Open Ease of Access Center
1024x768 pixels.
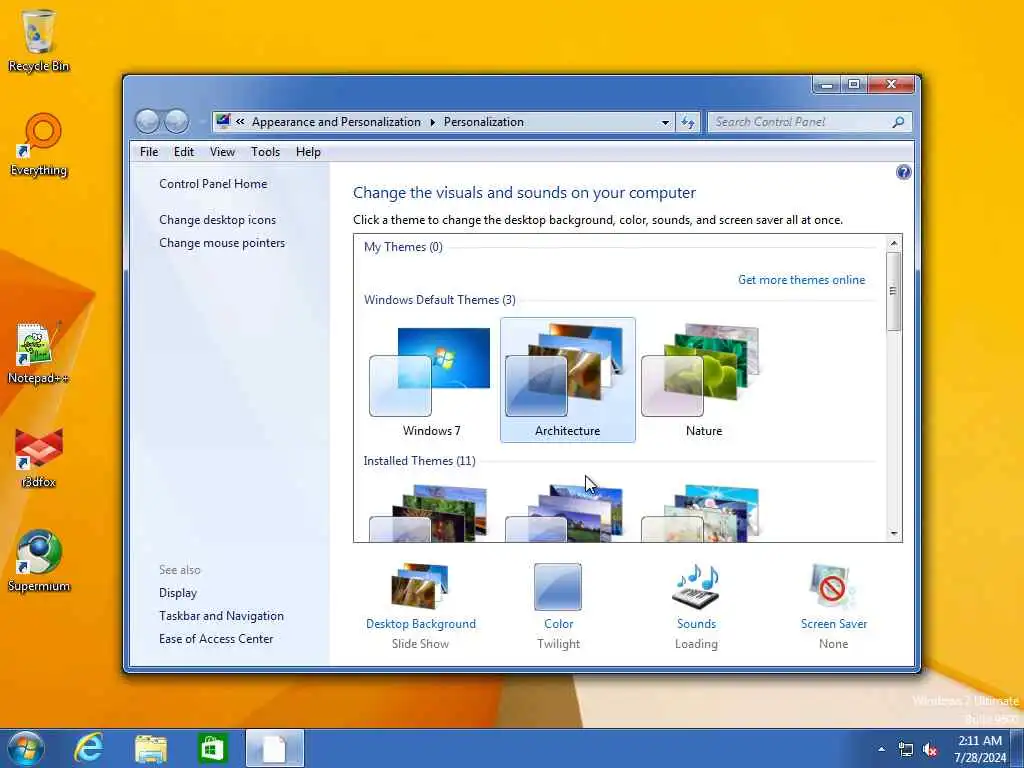[x=216, y=639]
